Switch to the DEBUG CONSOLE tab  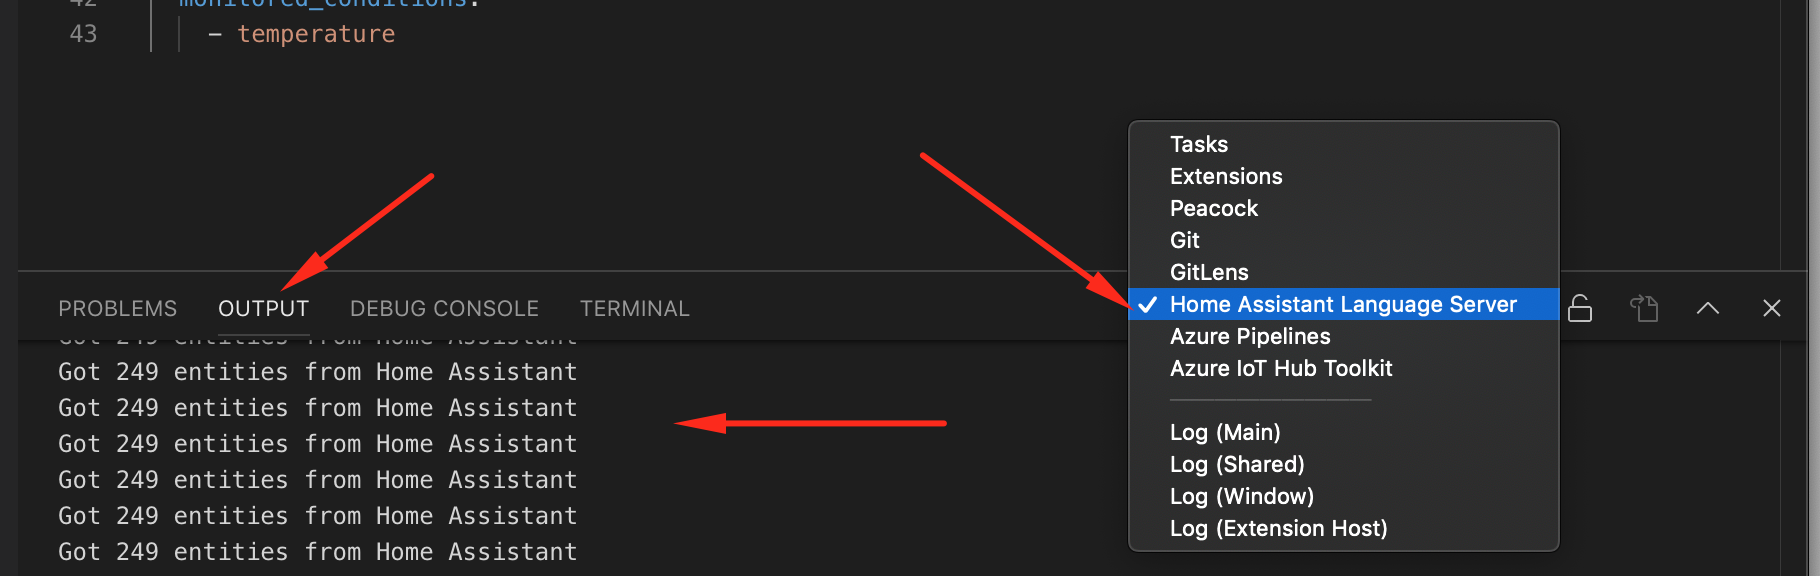444,308
